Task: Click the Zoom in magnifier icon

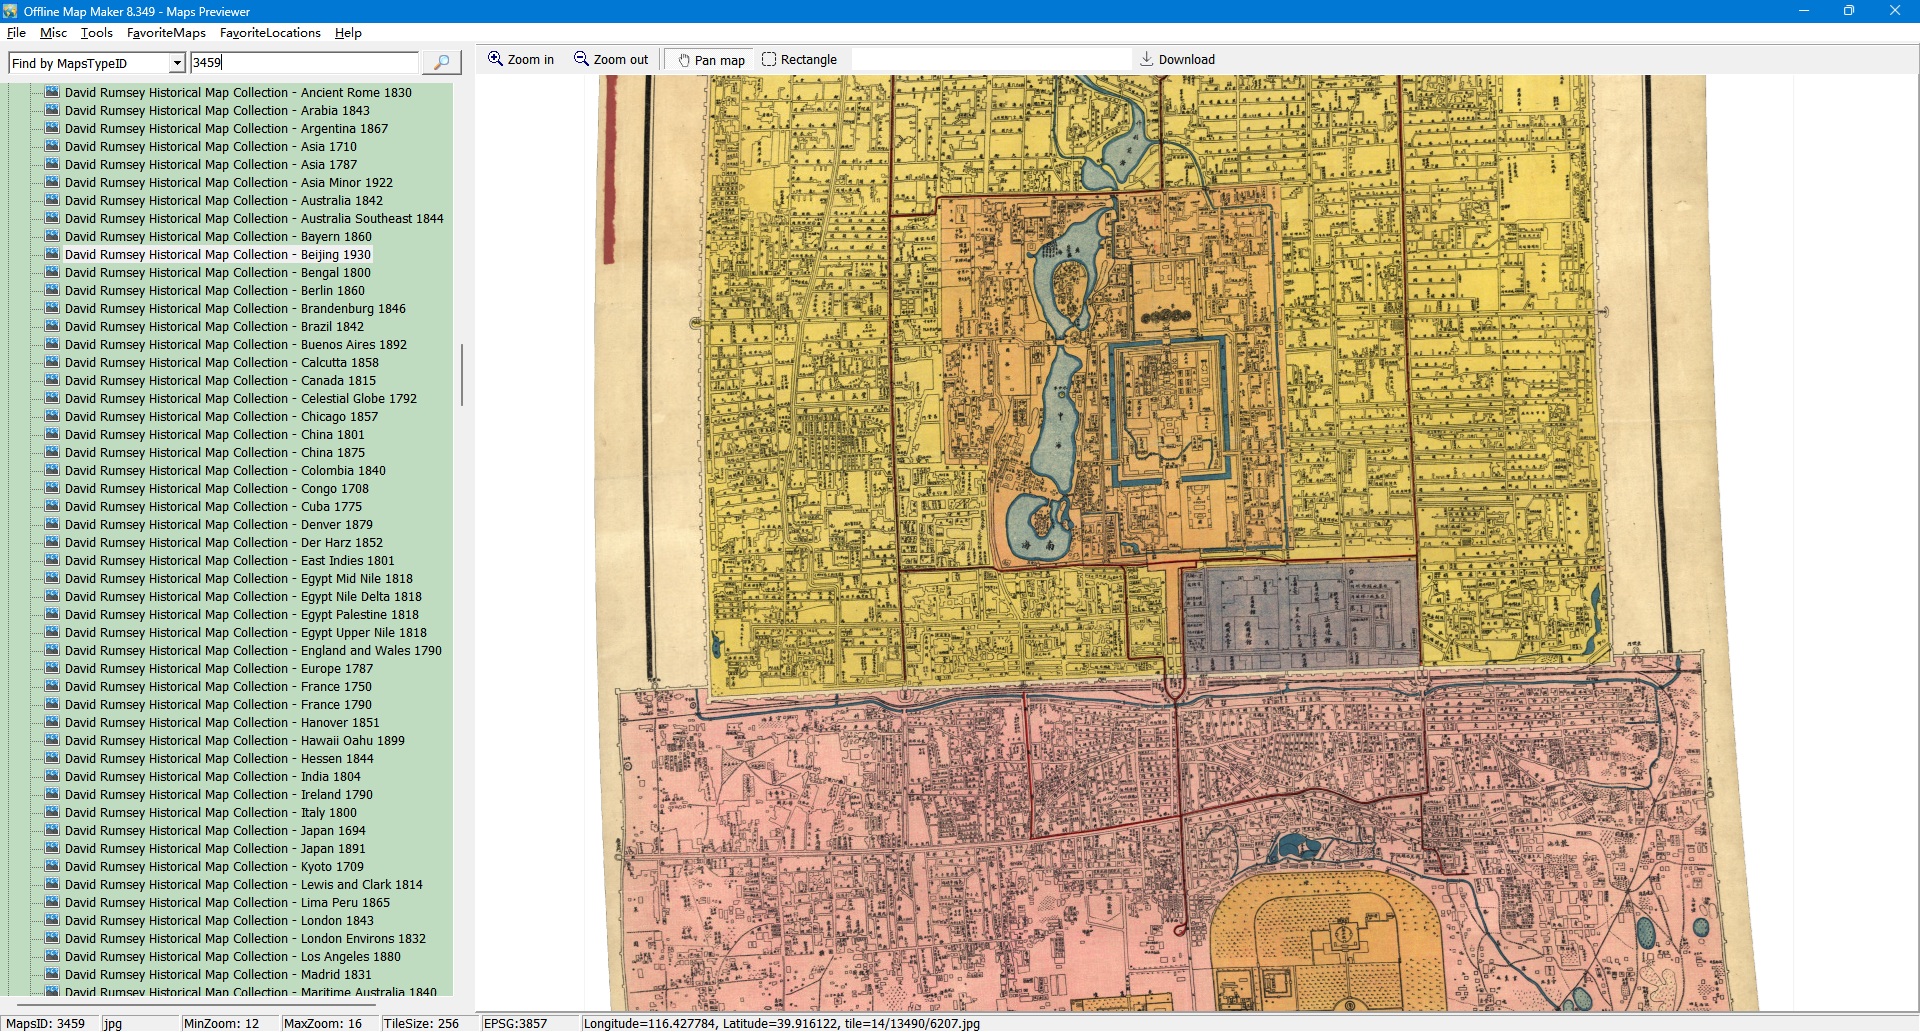Action: (495, 59)
